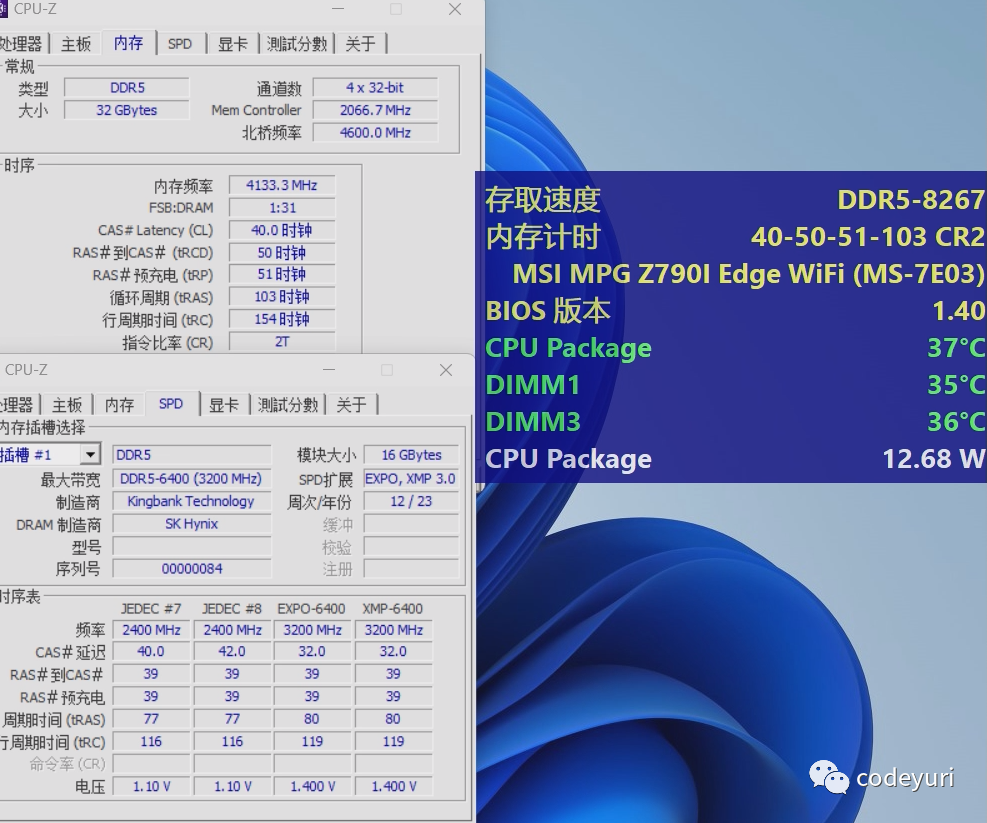Viewport: 987px width, 823px height.
Task: Click the 1.10 V voltage in JEDEC #7
Action: (x=151, y=786)
